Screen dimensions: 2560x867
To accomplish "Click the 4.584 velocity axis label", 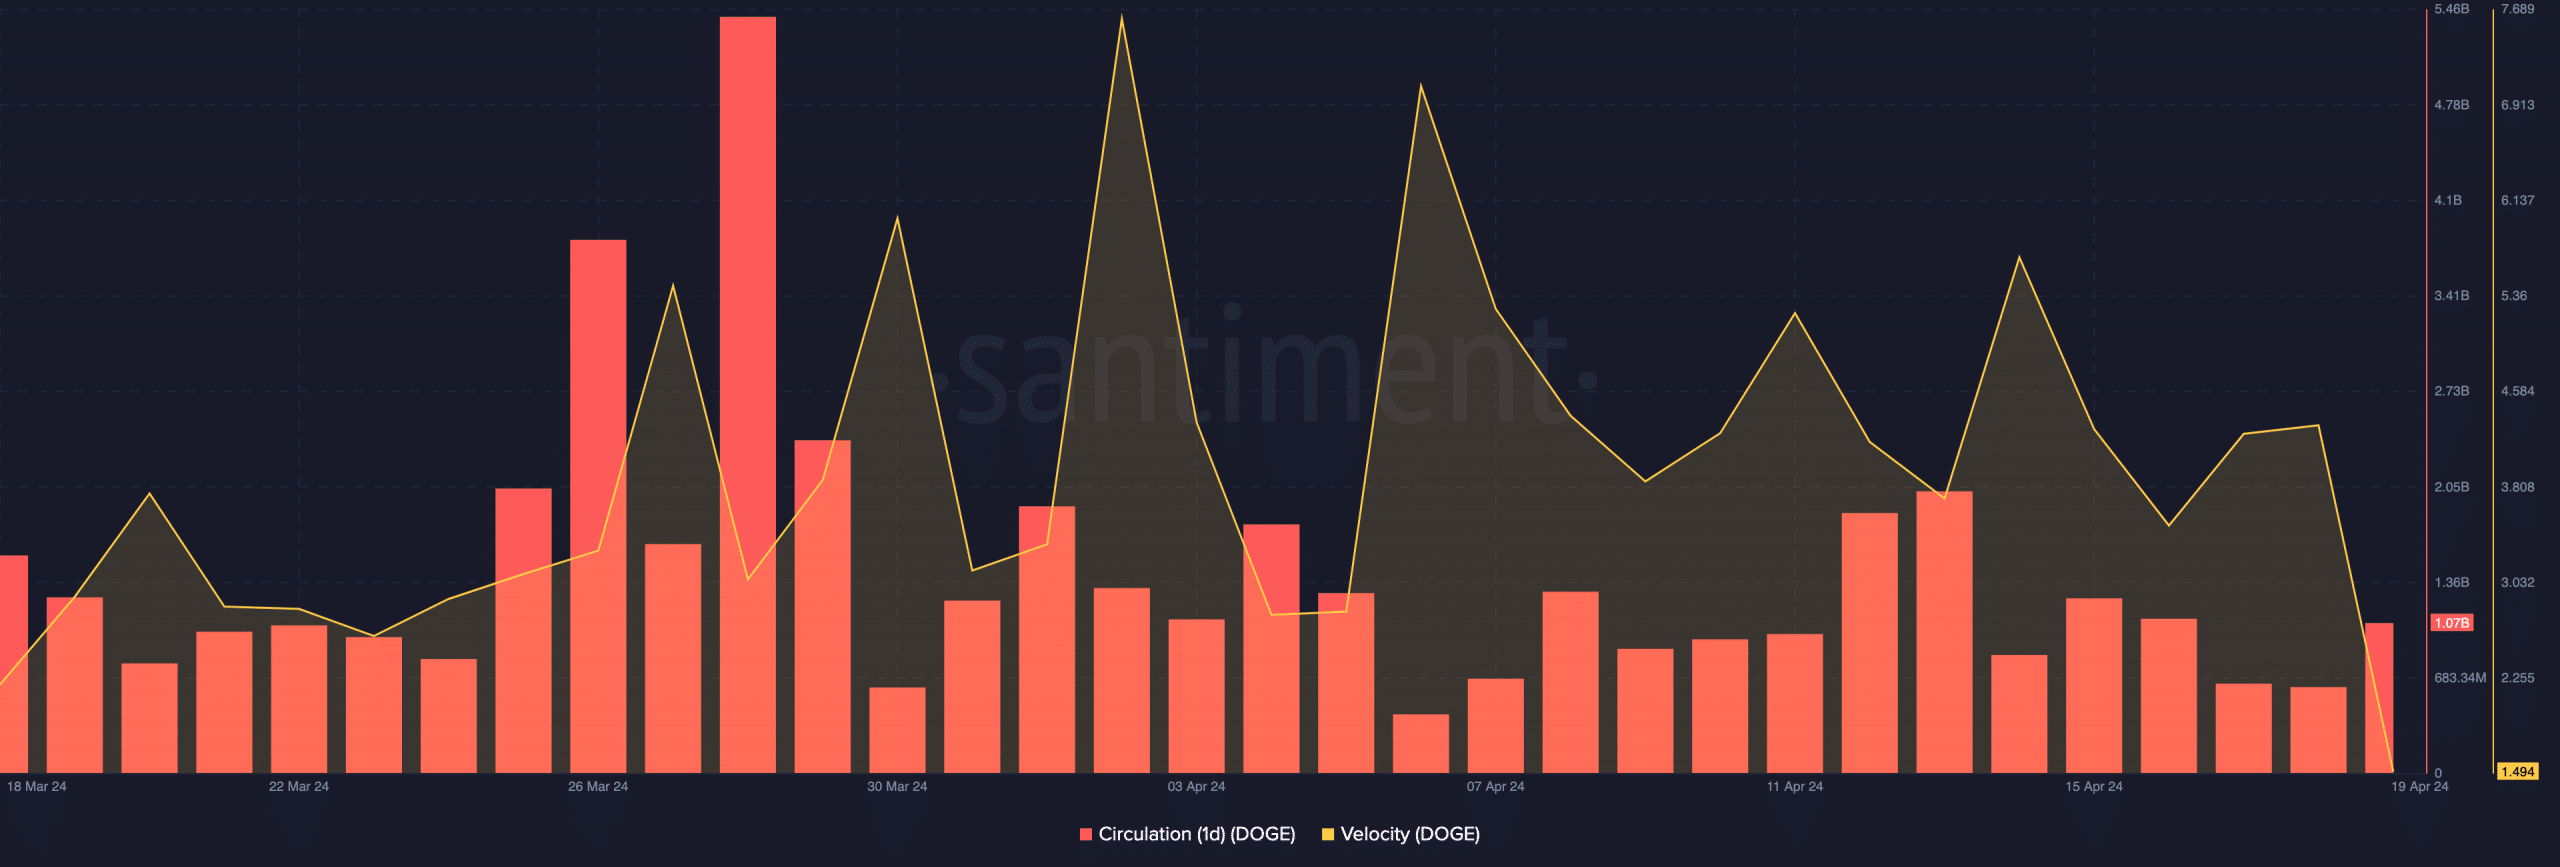I will click(2518, 391).
